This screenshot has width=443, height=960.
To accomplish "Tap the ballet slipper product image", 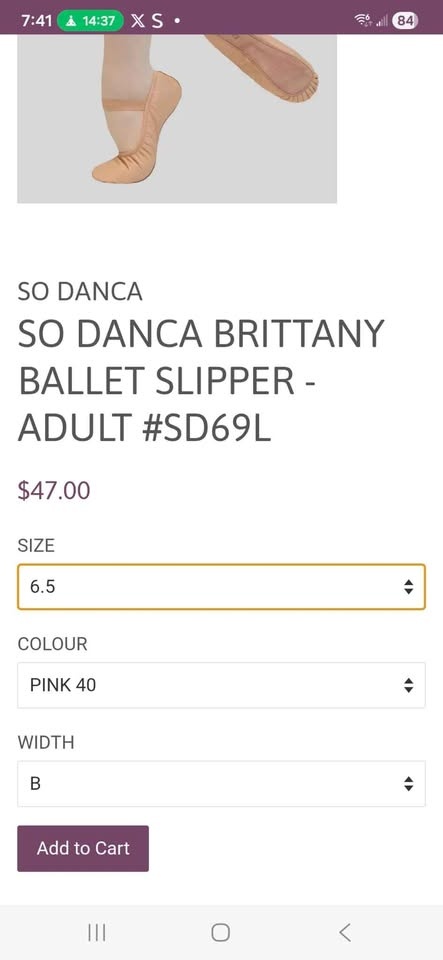I will point(177,119).
